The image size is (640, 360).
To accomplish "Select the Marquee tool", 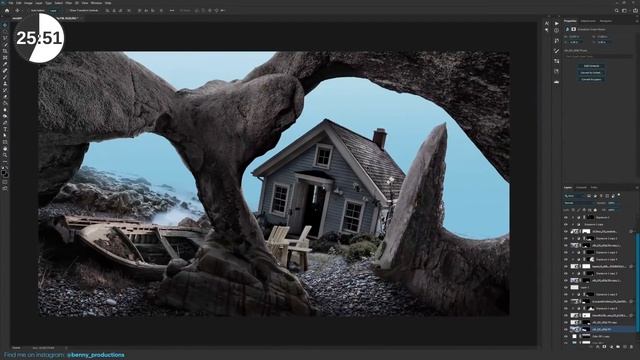I will pos(4,31).
